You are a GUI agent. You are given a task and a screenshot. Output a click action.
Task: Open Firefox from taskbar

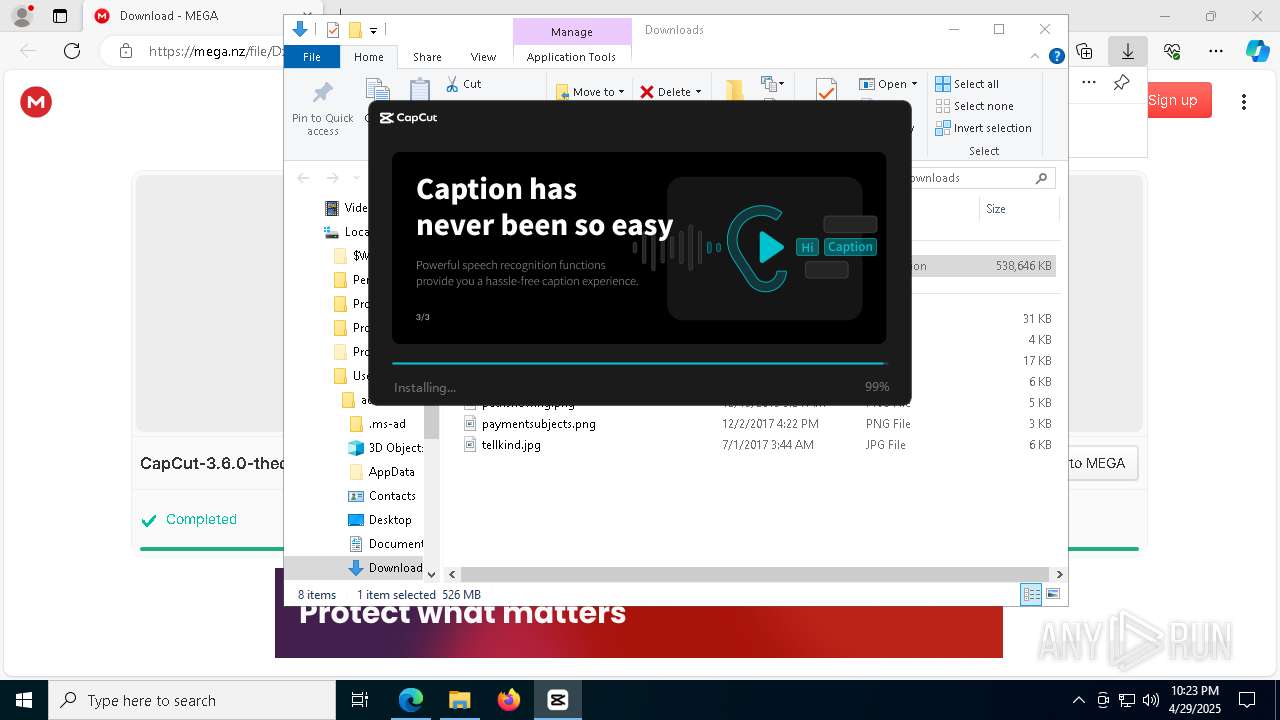508,700
